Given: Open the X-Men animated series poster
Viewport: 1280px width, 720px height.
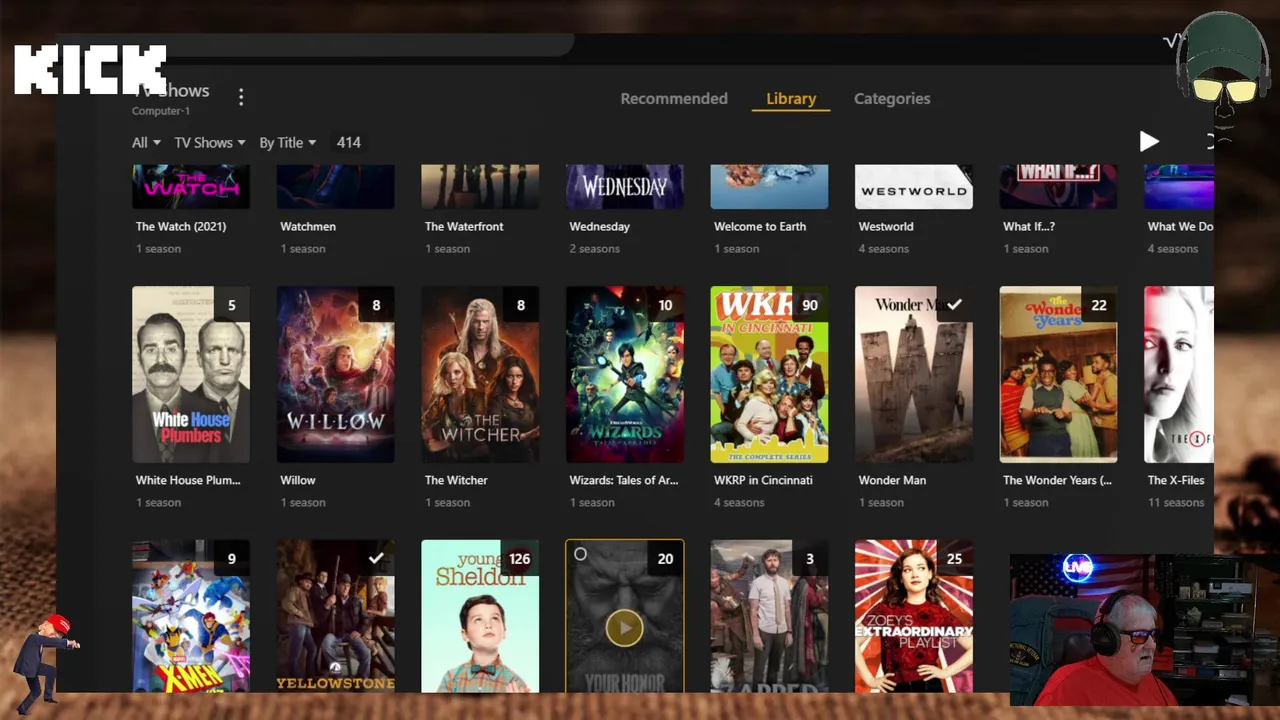Looking at the screenshot, I should tap(191, 616).
